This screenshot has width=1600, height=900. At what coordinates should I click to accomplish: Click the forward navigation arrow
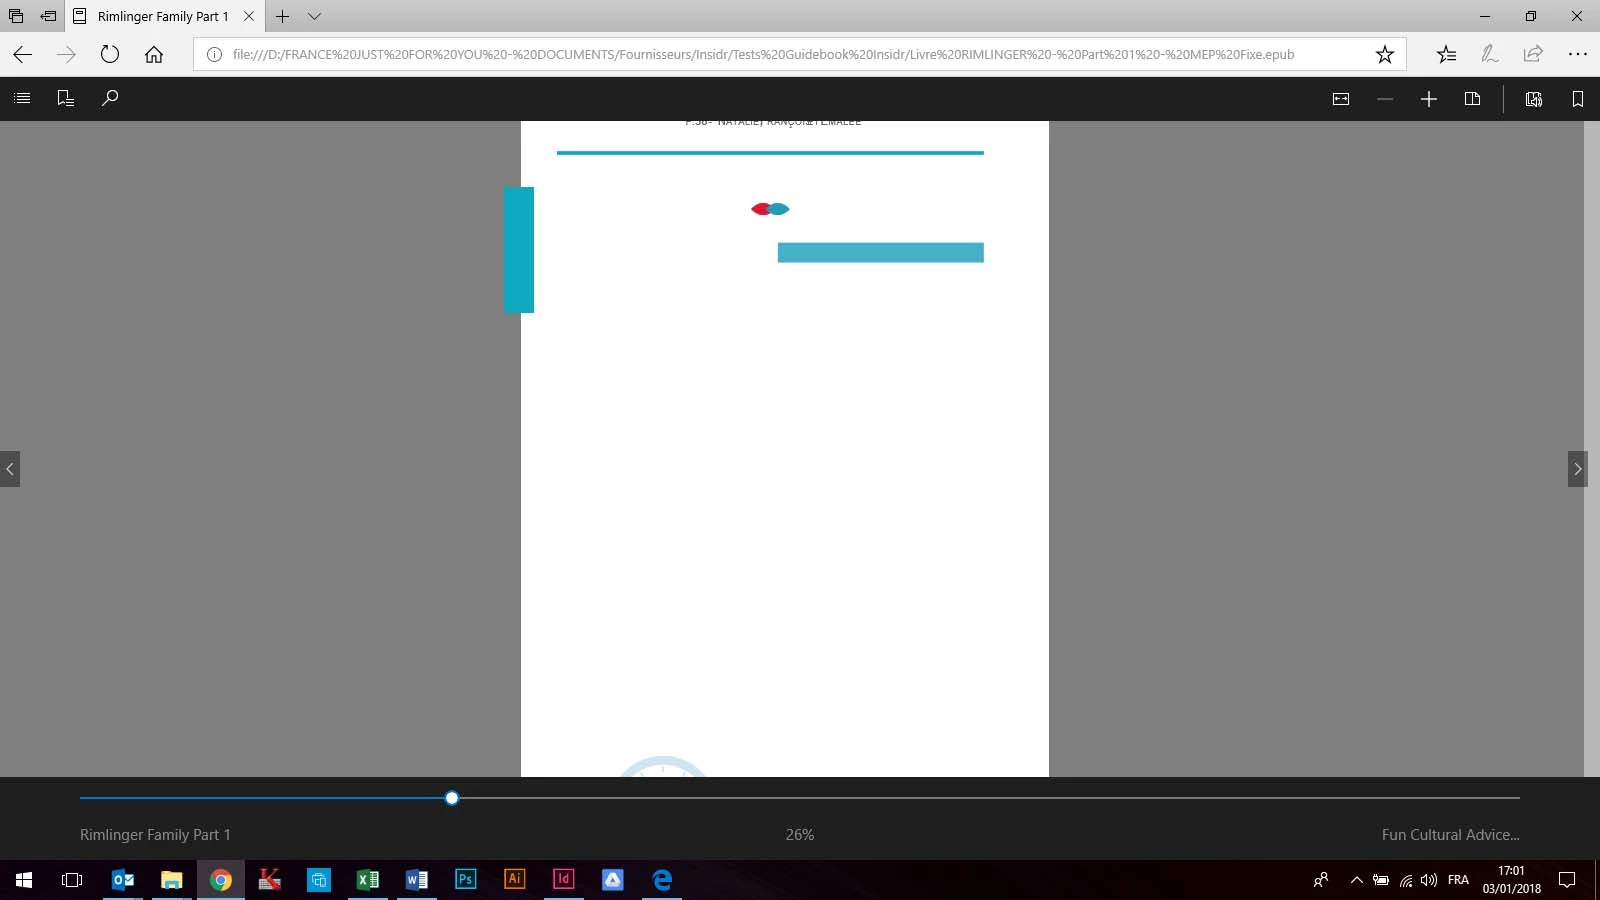66,55
